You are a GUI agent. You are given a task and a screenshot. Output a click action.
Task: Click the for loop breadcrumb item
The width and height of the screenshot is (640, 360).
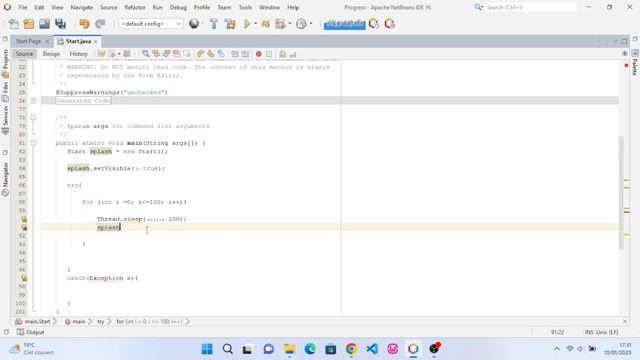pos(149,322)
